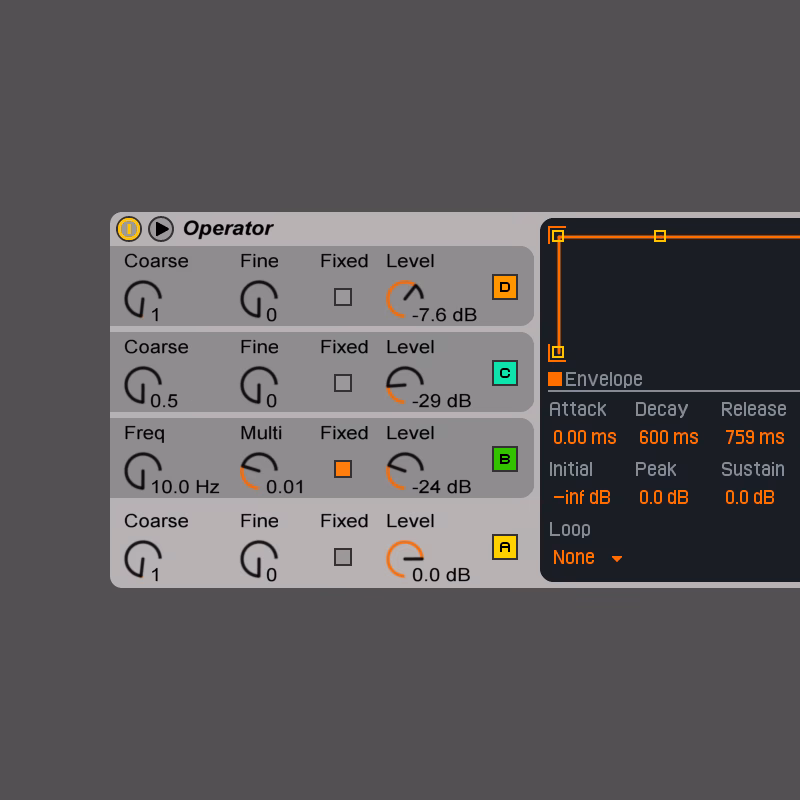Enable Fixed mode on oscillator D
800x800 pixels.
coord(342,297)
